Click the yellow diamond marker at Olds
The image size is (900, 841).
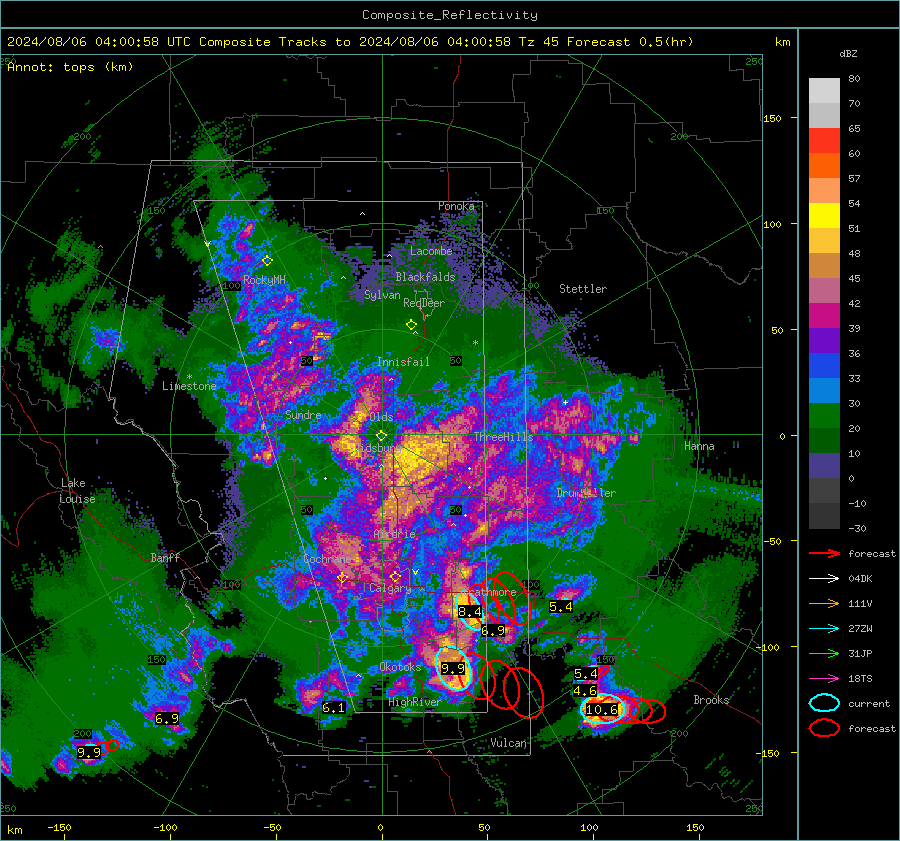(381, 436)
